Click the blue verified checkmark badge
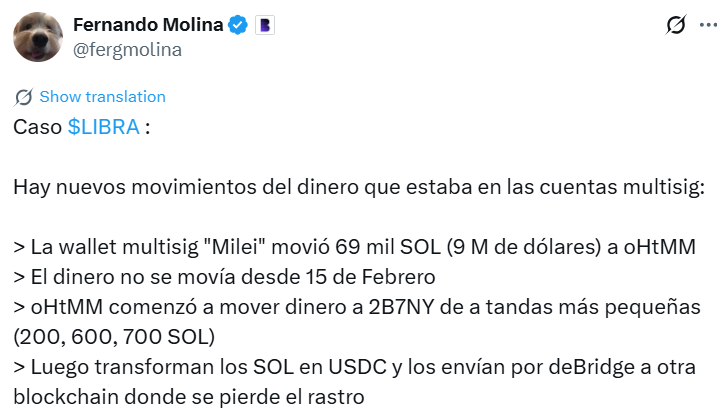 click(237, 25)
